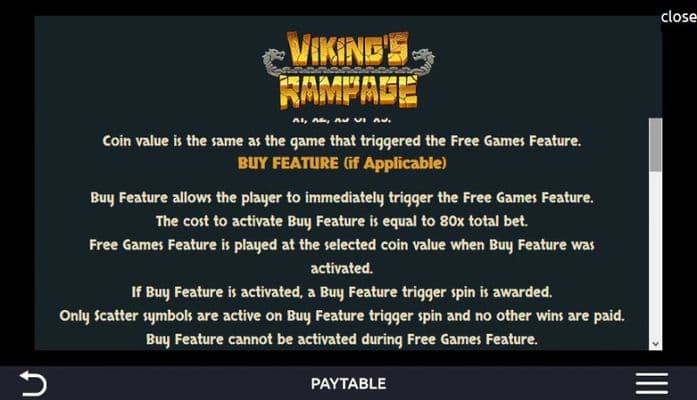Click the empty scrollbar track below thumb

point(655,255)
